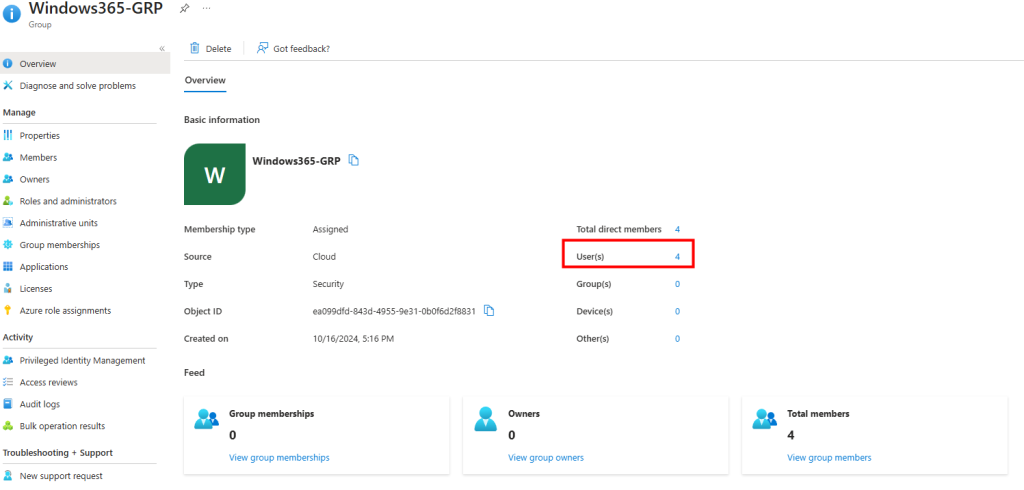1024x490 pixels.
Task: Open the Got feedback option
Action: [293, 48]
